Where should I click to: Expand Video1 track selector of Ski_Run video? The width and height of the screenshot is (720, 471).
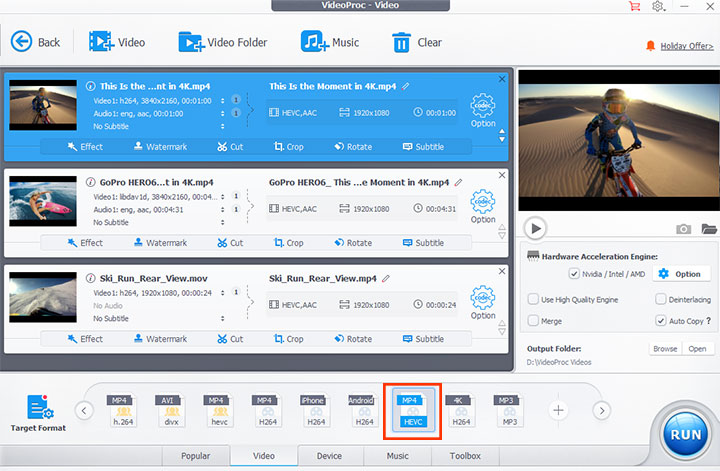pos(223,292)
